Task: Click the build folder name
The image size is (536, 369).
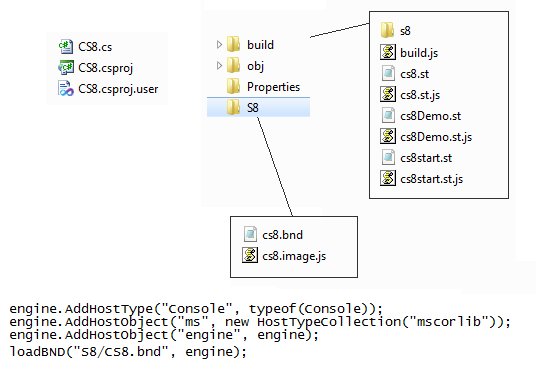Action: click(x=260, y=45)
